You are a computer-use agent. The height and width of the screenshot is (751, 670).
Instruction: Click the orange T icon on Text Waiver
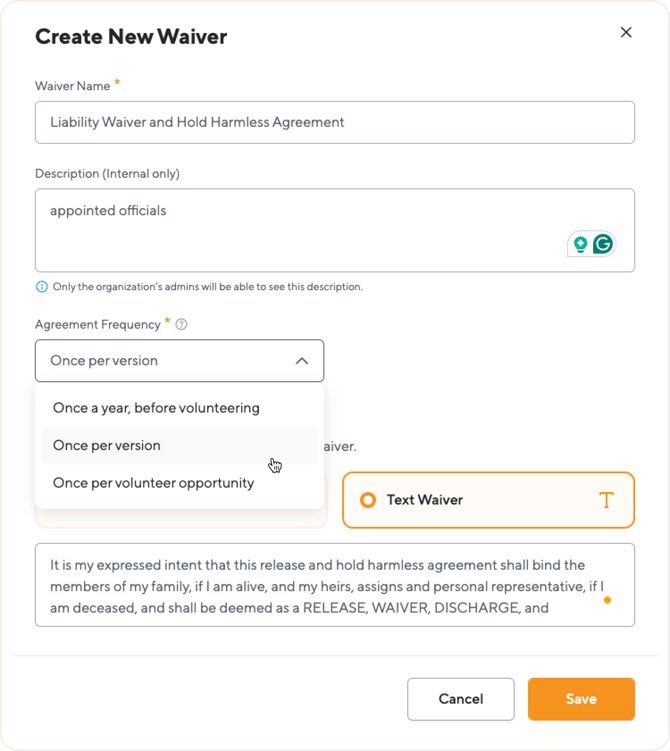click(x=606, y=500)
